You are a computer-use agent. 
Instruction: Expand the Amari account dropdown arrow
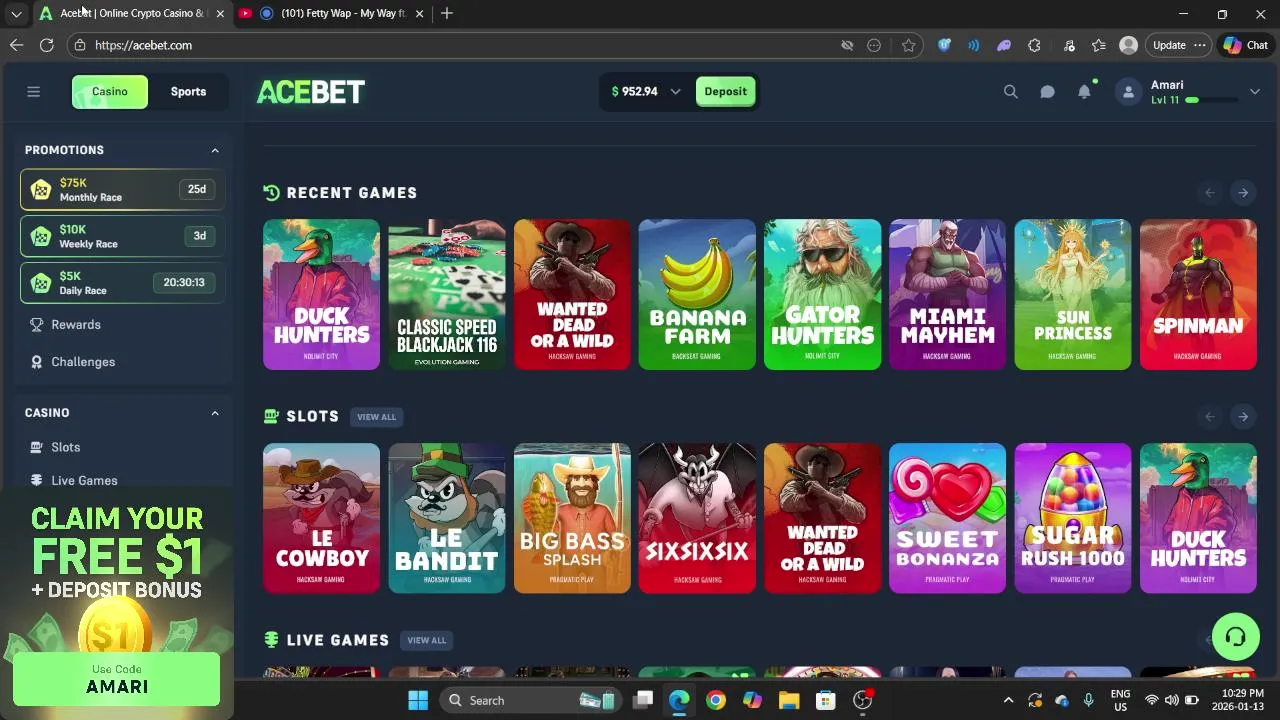pyautogui.click(x=1254, y=92)
